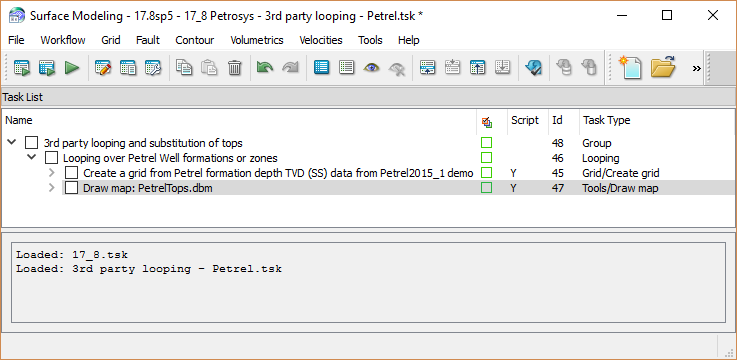The width and height of the screenshot is (737, 360).
Task: Open the Volumetrics menu
Action: (257, 40)
